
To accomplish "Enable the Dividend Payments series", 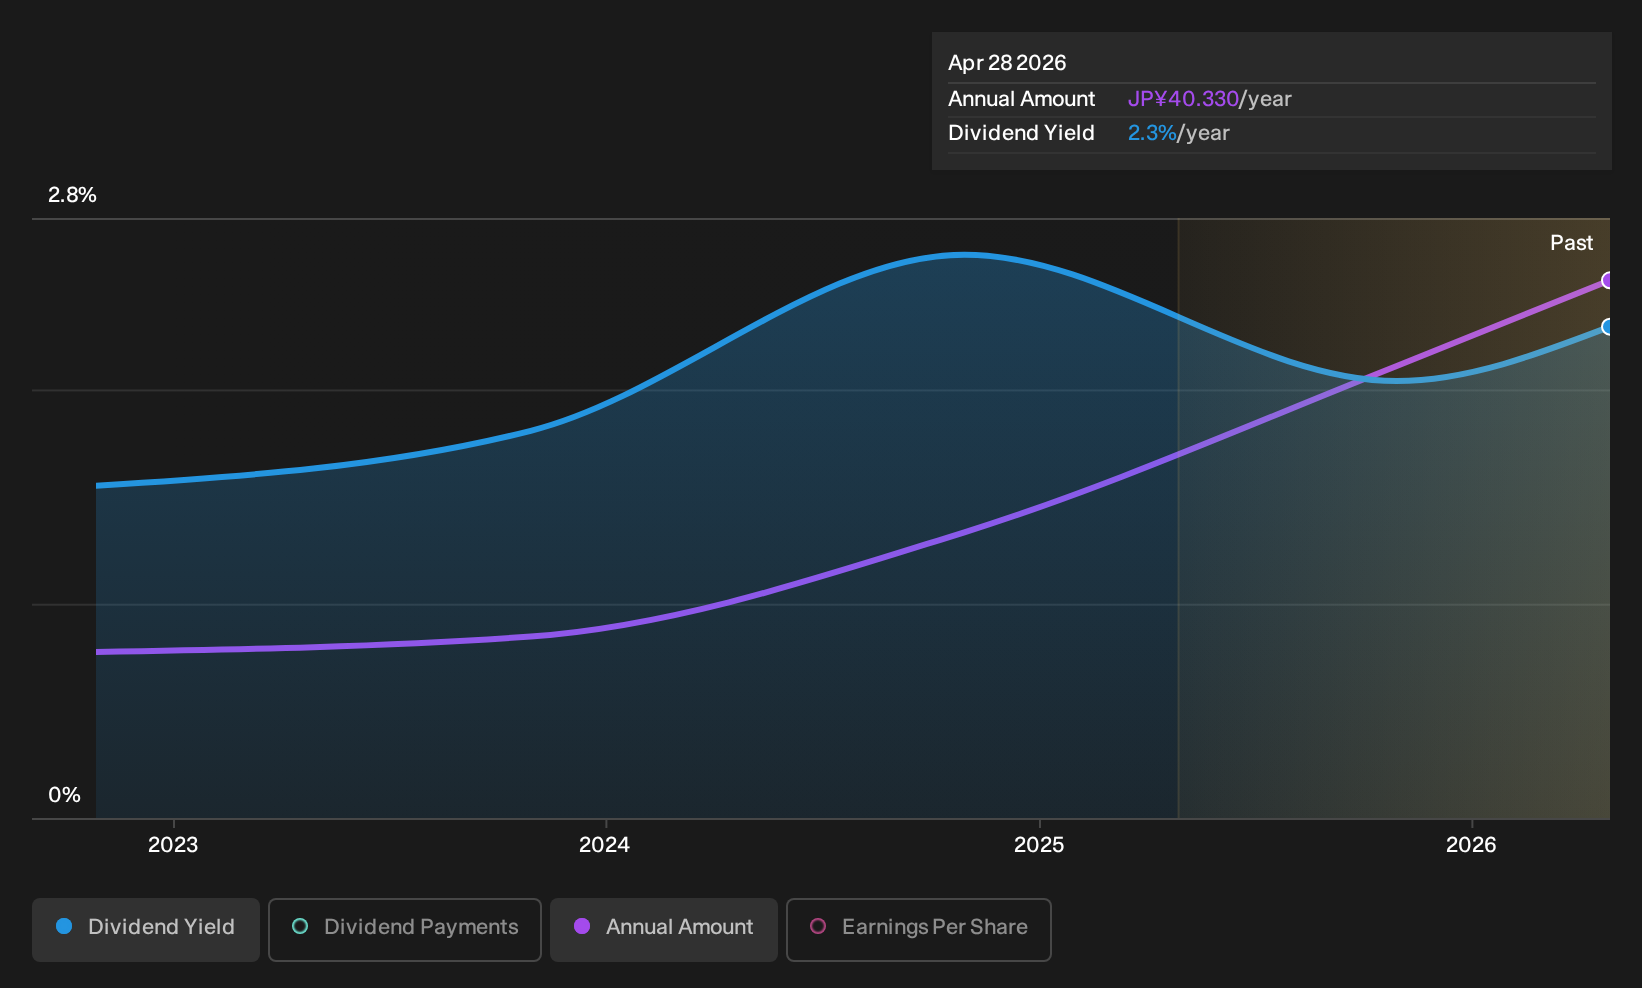I will tap(405, 929).
